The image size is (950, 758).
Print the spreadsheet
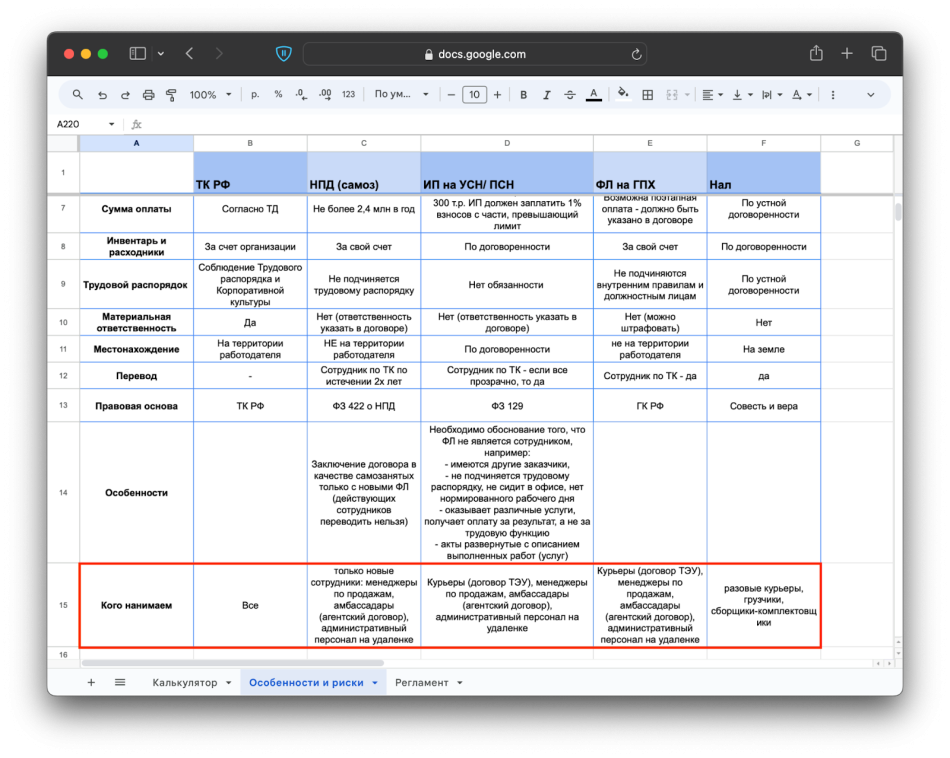coord(148,95)
